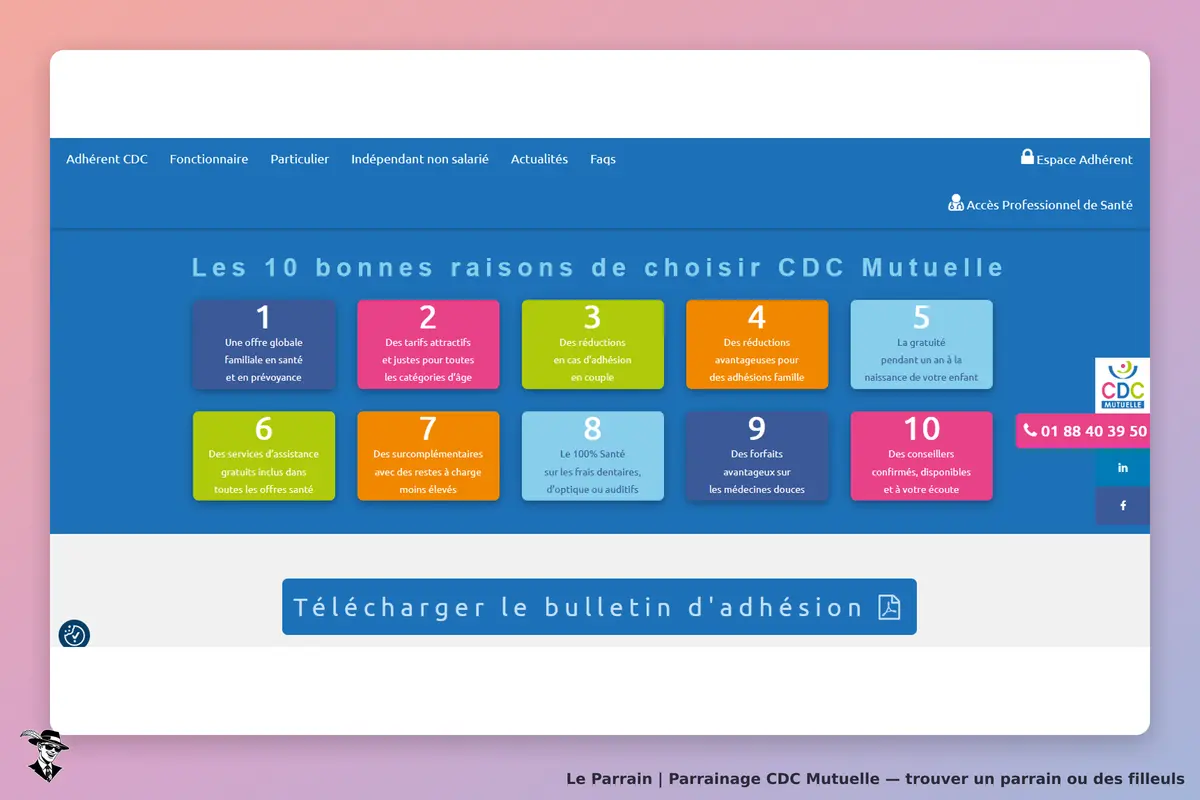Image resolution: width=1200 pixels, height=800 pixels.
Task: Open the Faqs page
Action: point(603,159)
